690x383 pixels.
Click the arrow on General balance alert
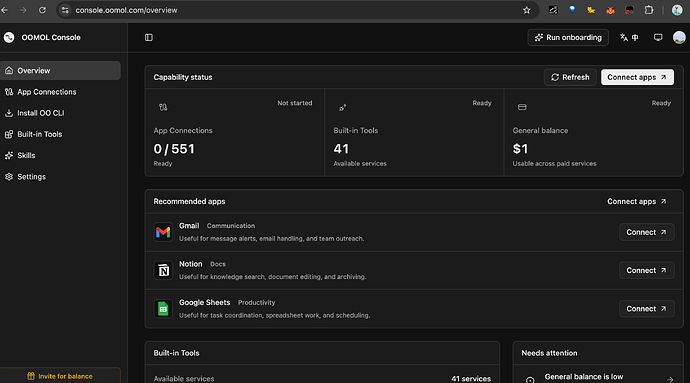(670, 379)
